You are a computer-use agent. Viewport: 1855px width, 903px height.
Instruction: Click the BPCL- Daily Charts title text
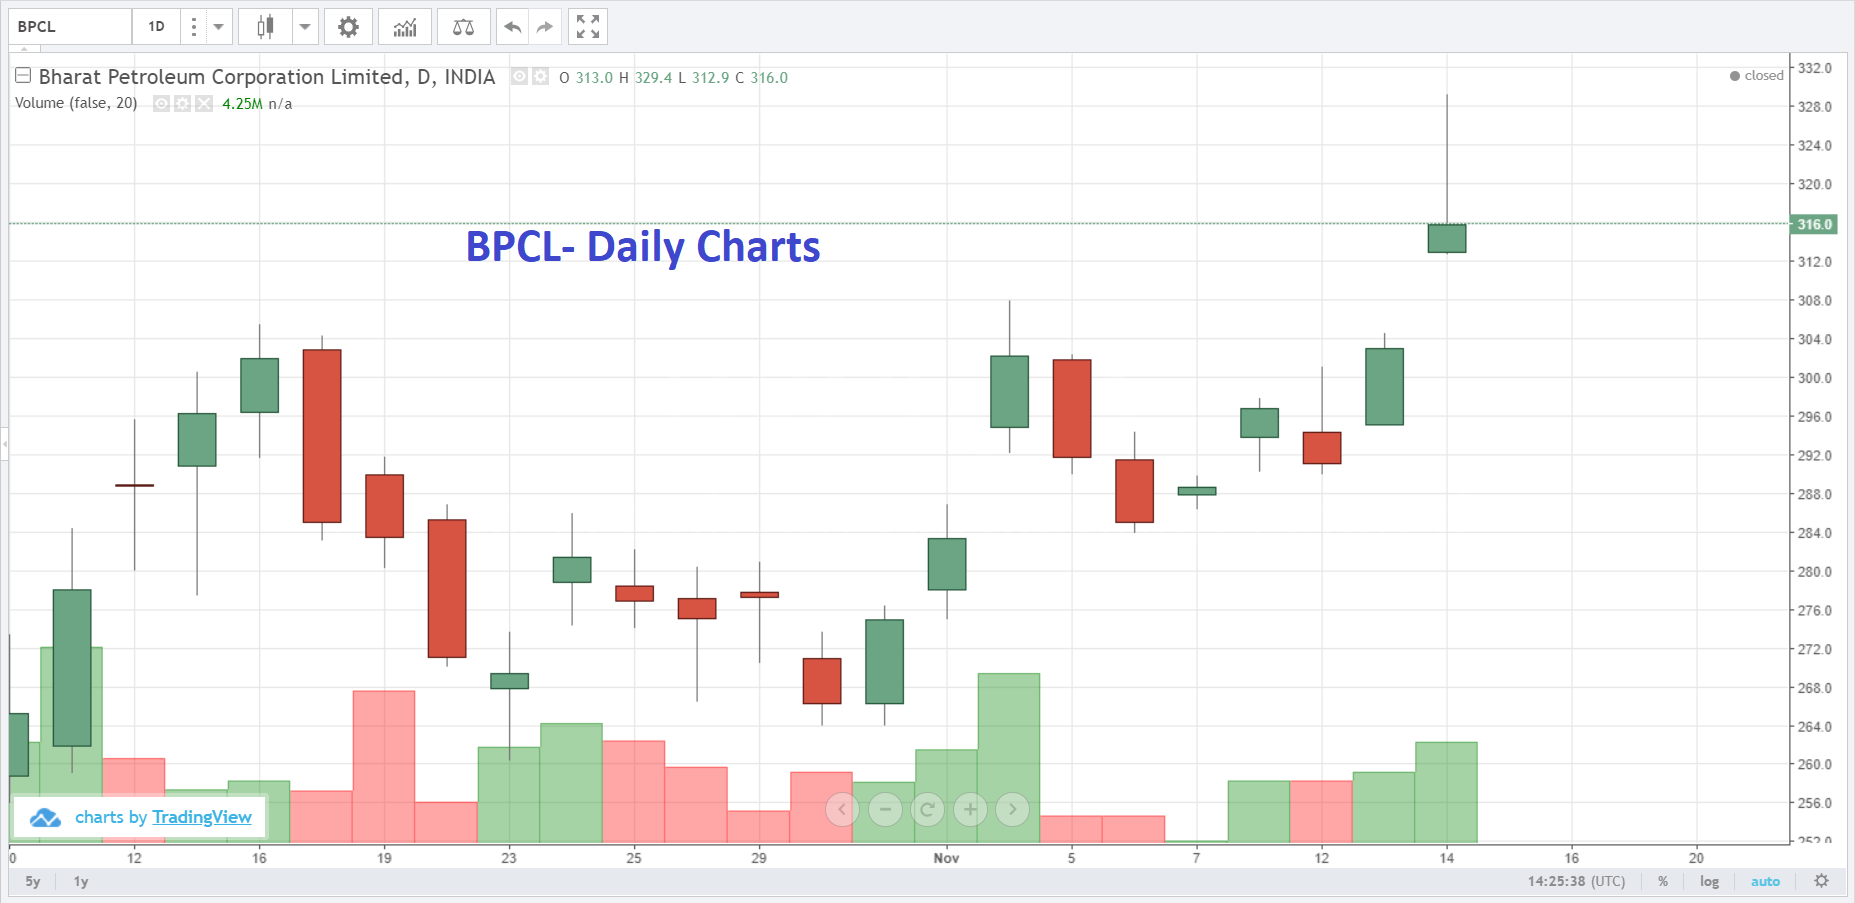643,247
